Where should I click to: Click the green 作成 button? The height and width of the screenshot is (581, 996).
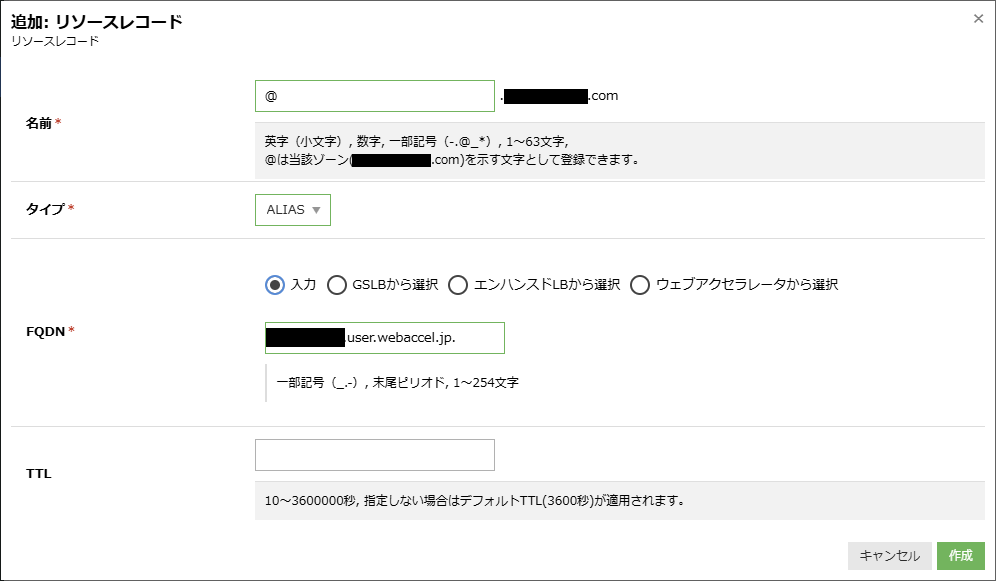pos(960,556)
